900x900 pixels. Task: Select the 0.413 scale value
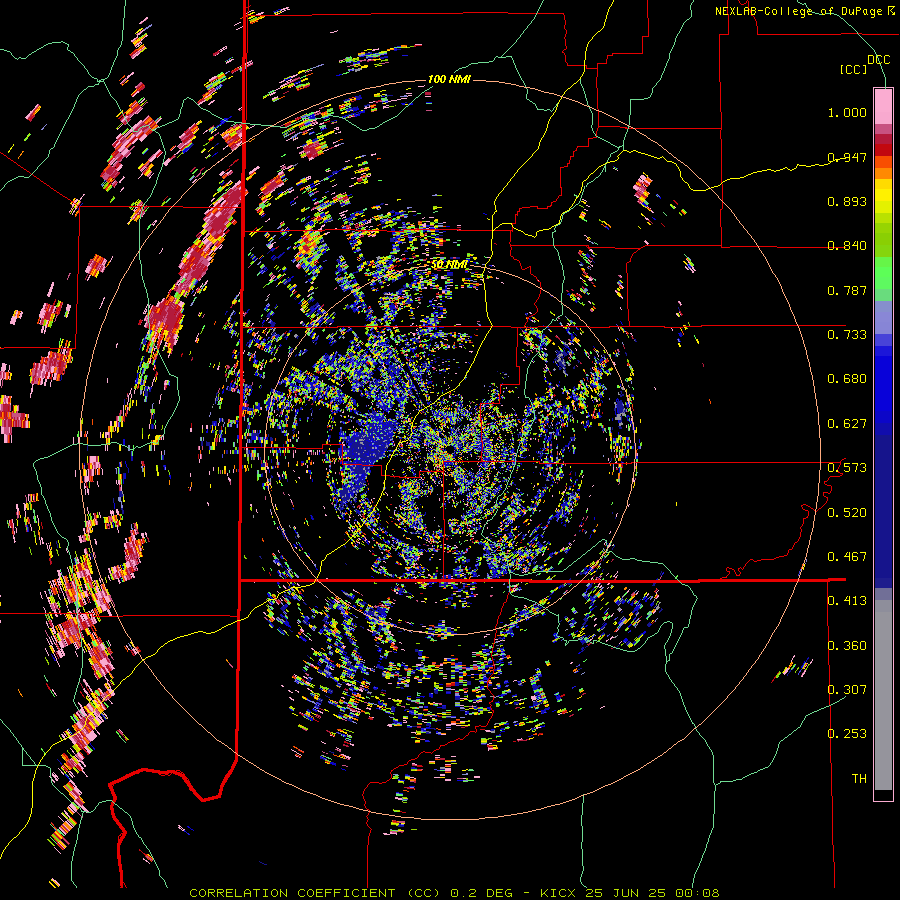tap(847, 600)
